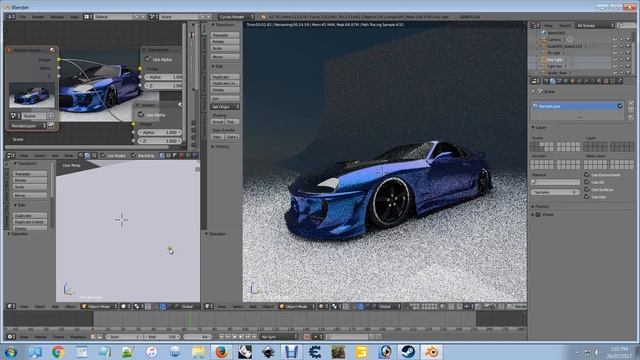Click play animation button in timeline
The width and height of the screenshot is (640, 360).
241,337
